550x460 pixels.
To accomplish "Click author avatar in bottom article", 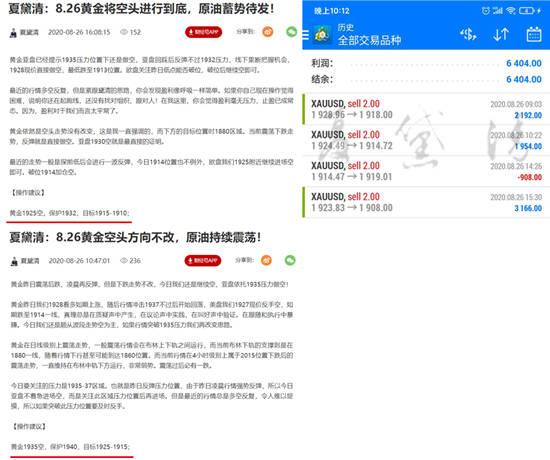I will 14,261.
